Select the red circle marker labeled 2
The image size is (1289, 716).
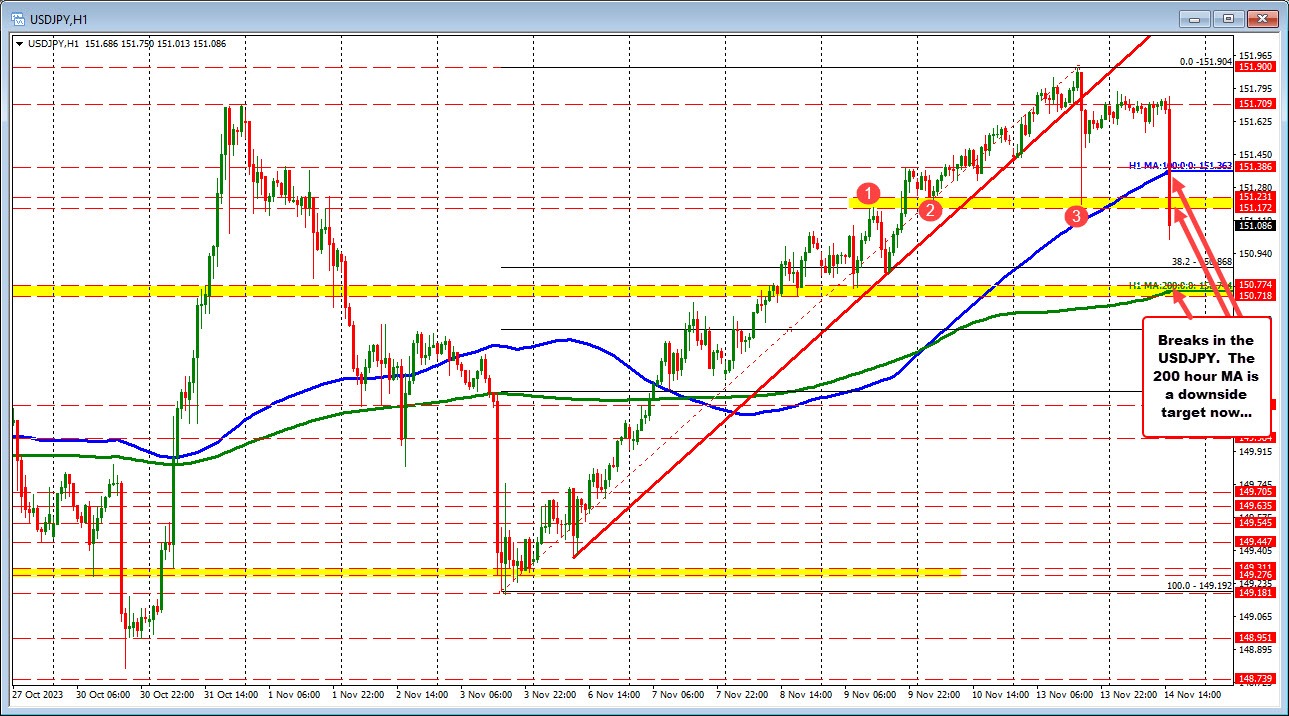point(932,210)
